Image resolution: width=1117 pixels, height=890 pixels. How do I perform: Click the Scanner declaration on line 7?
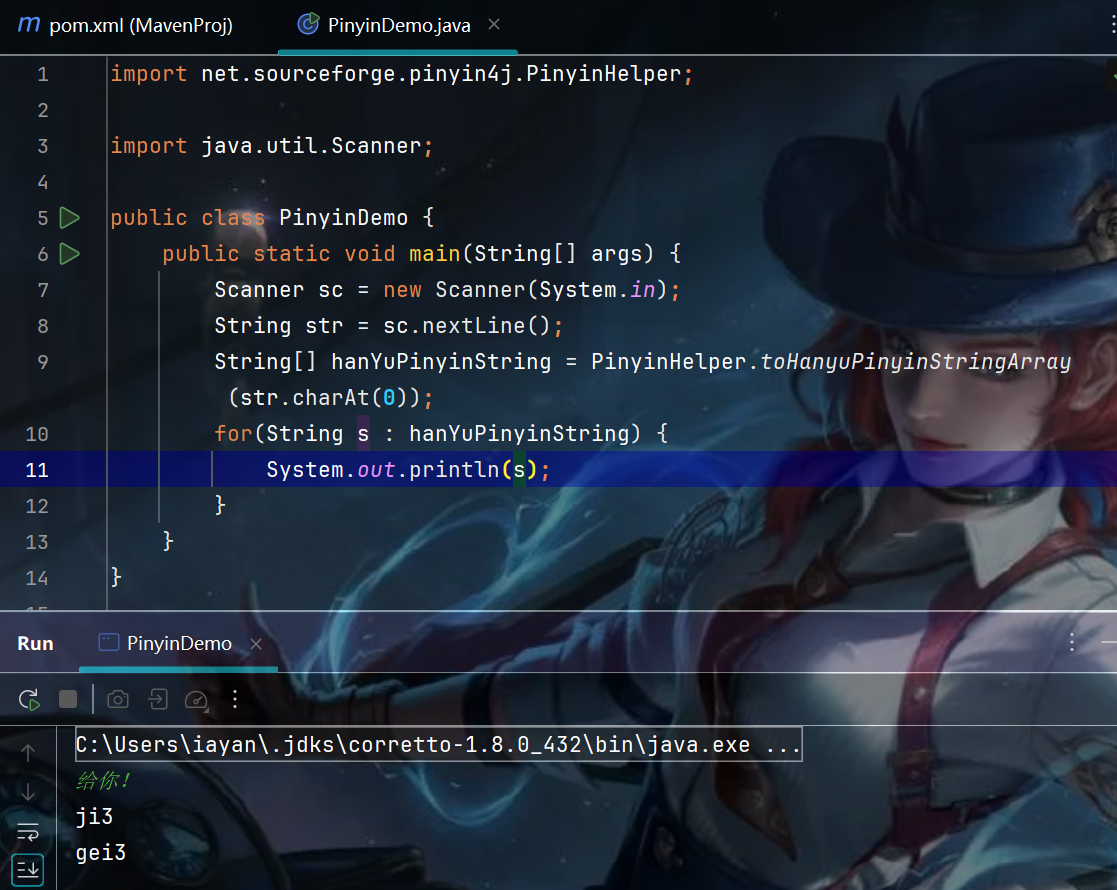tap(447, 290)
